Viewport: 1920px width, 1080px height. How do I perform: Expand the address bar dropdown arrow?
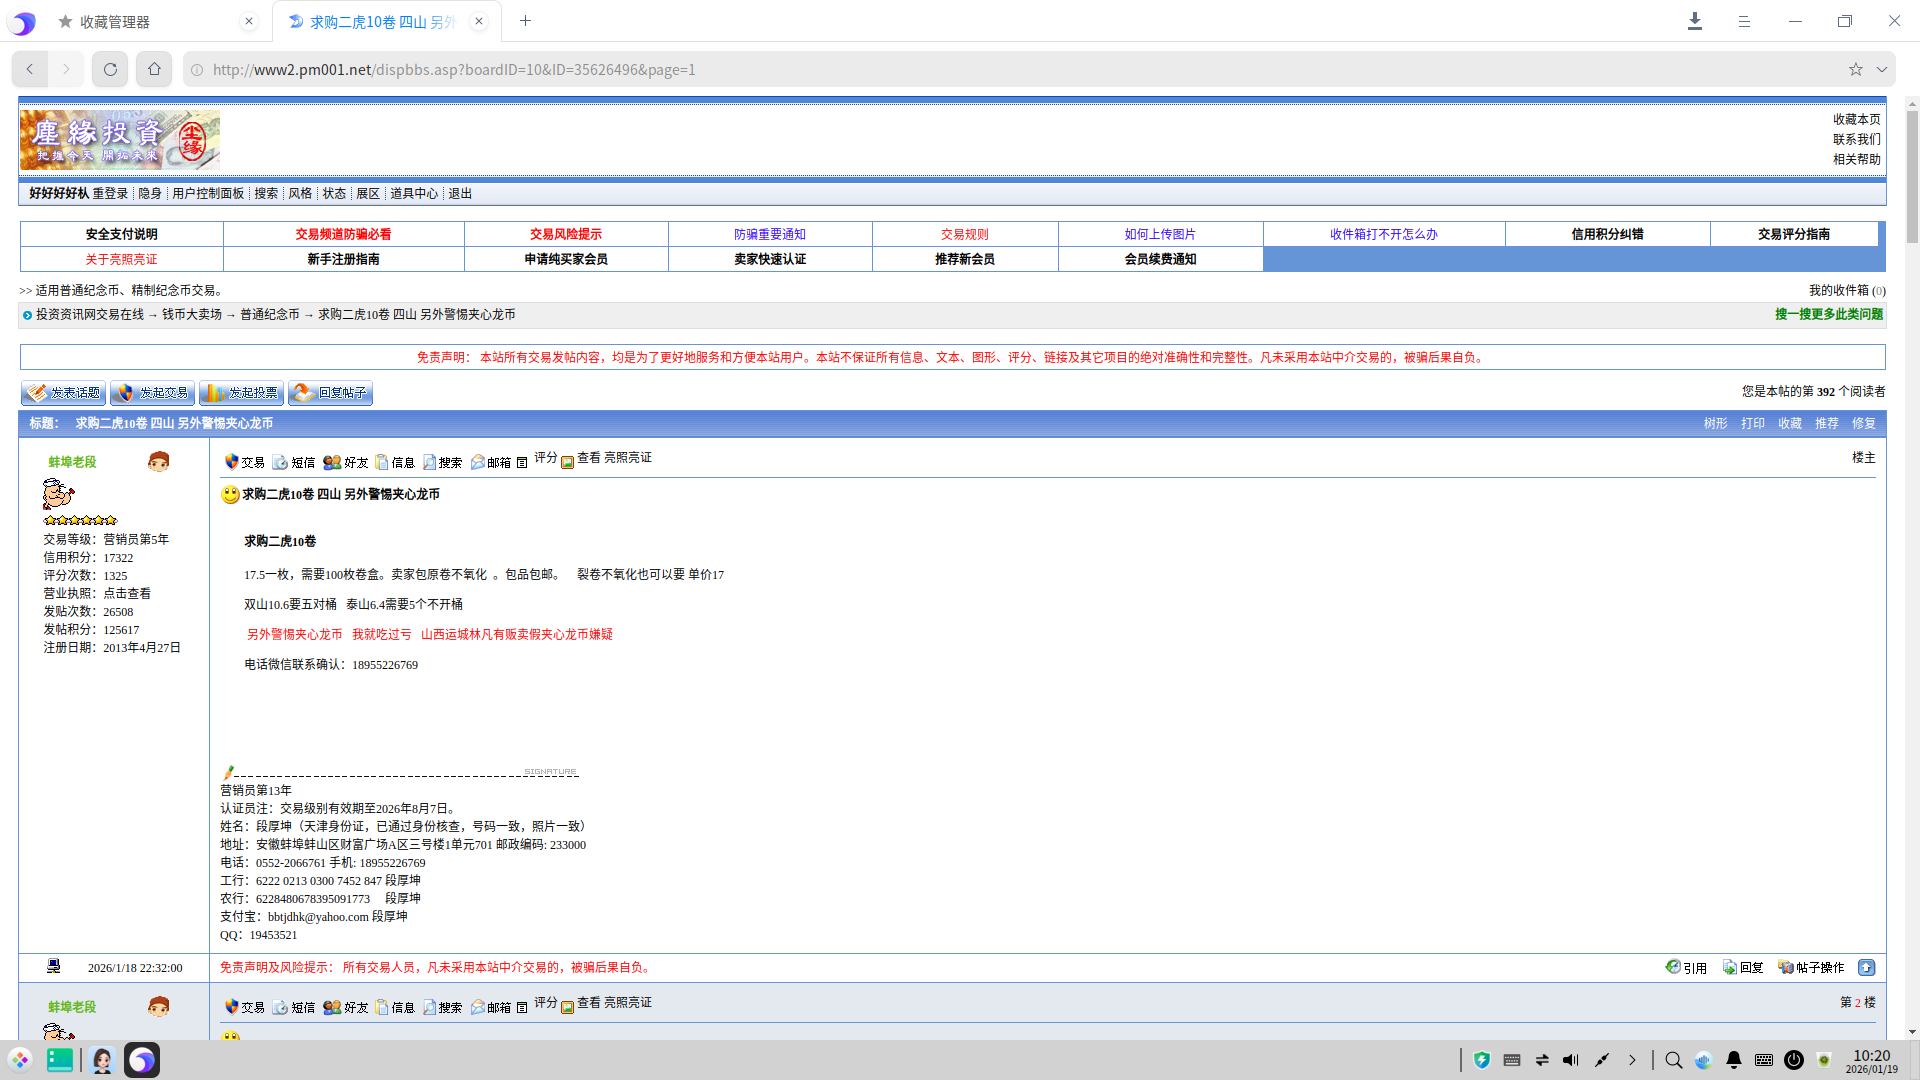[x=1882, y=70]
